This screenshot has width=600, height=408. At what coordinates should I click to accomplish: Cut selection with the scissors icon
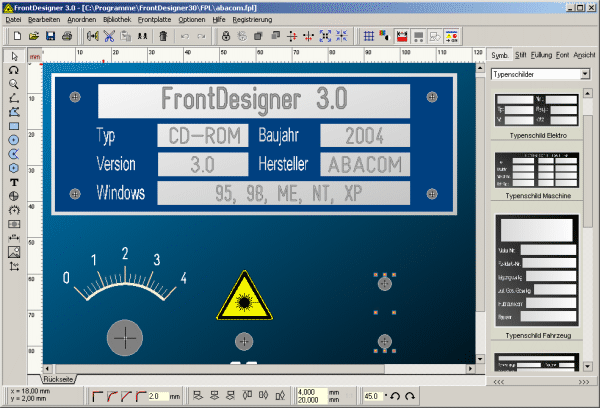tap(109, 36)
